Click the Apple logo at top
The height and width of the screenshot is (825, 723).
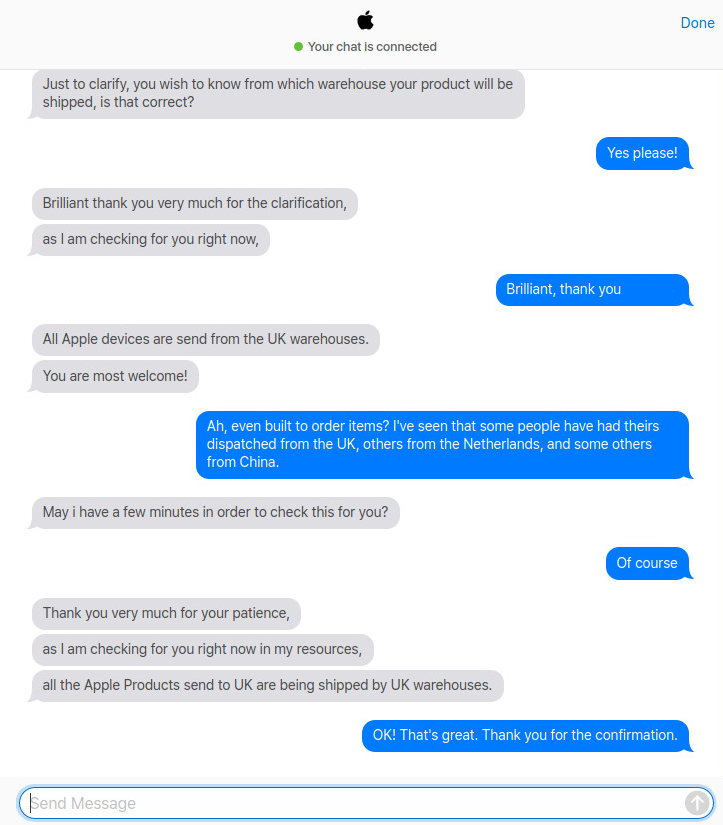(x=365, y=21)
